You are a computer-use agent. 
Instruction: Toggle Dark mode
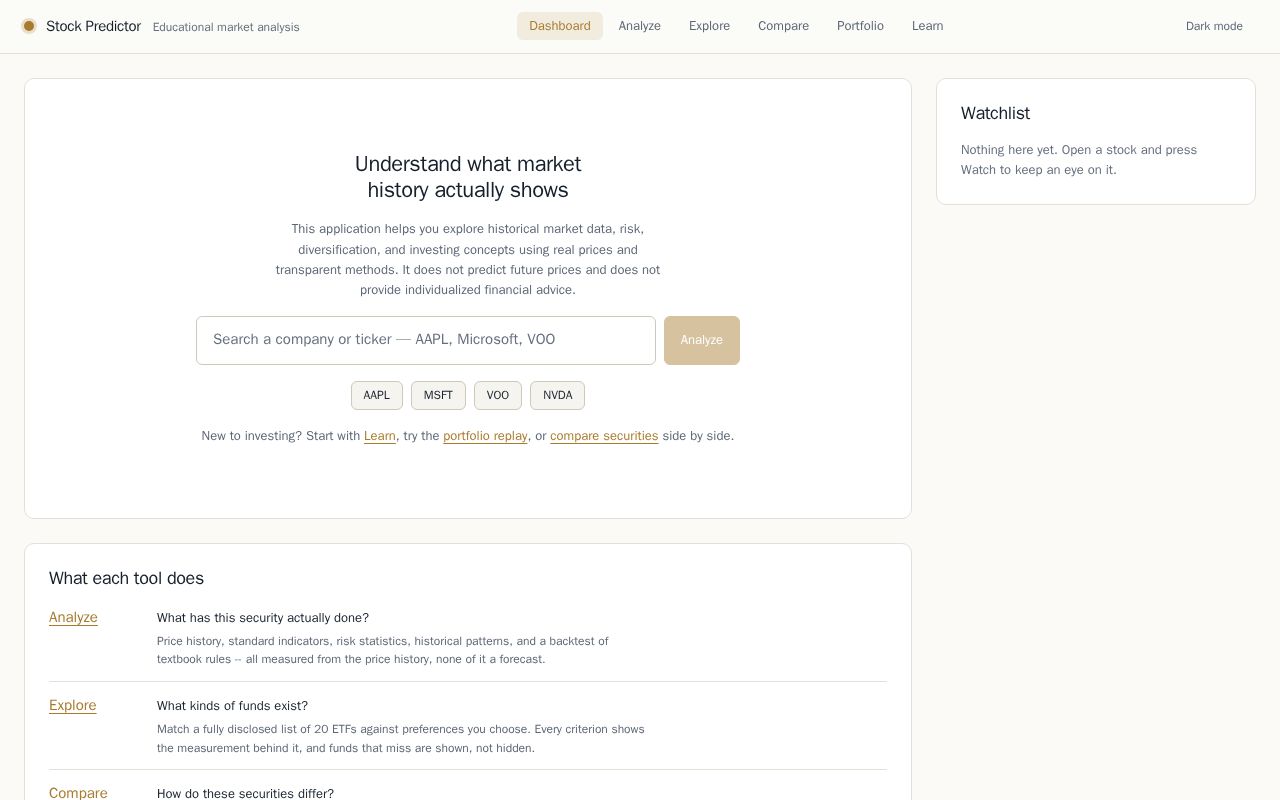(x=1214, y=26)
